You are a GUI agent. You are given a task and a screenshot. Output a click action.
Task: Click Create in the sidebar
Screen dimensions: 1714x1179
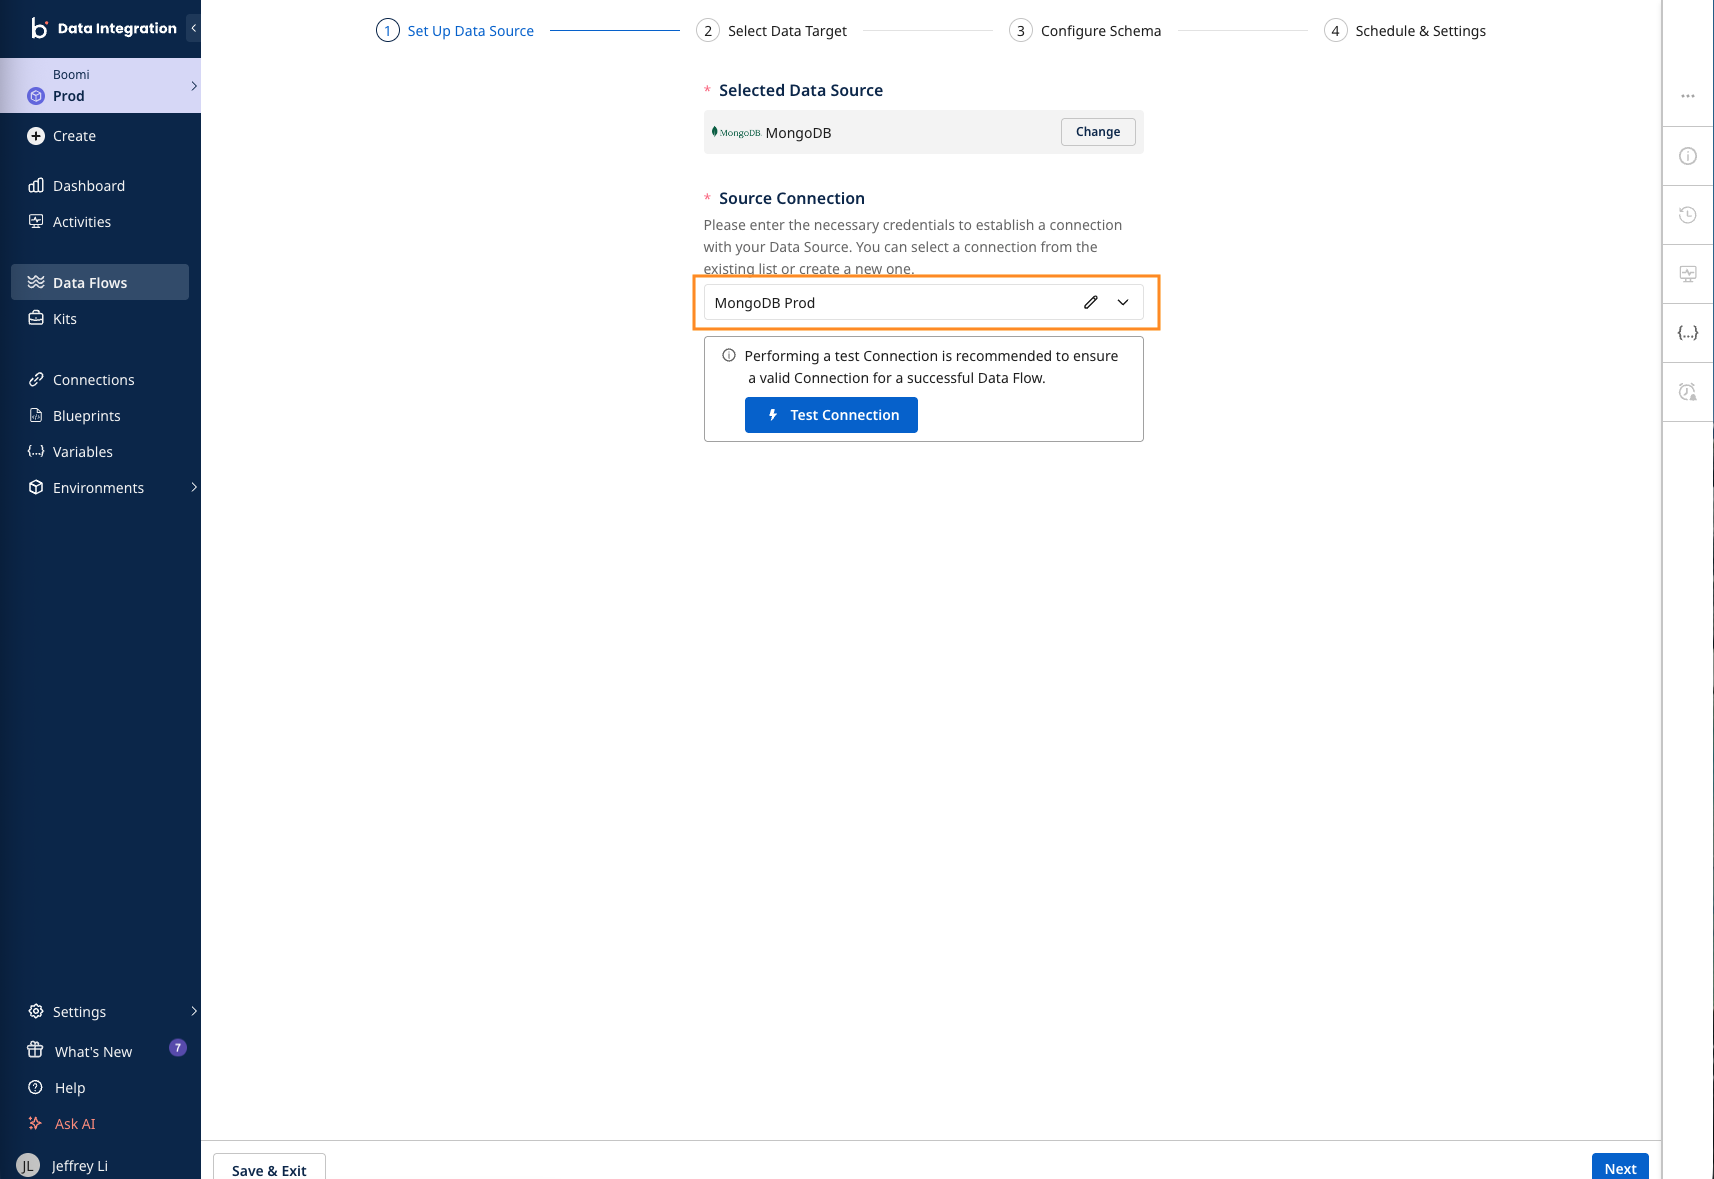pos(74,136)
